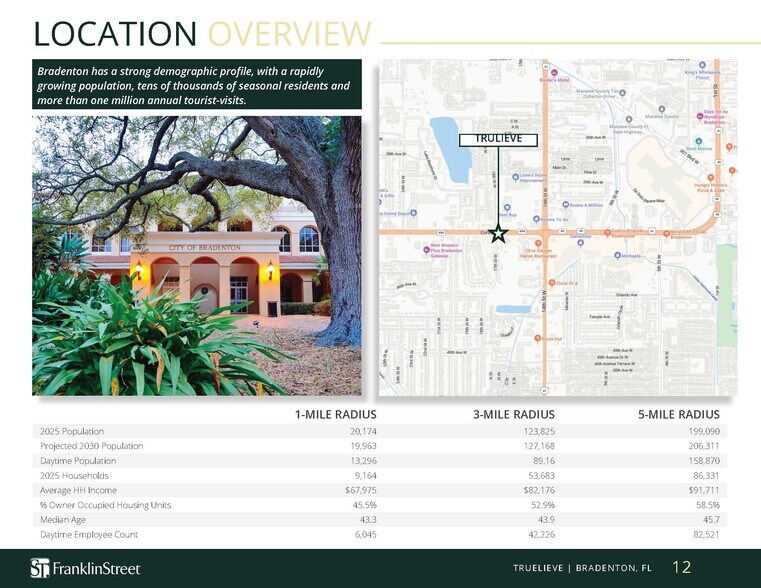Click the Home Depot map pin
Viewport: 761px width, 588px height.
tap(414, 213)
